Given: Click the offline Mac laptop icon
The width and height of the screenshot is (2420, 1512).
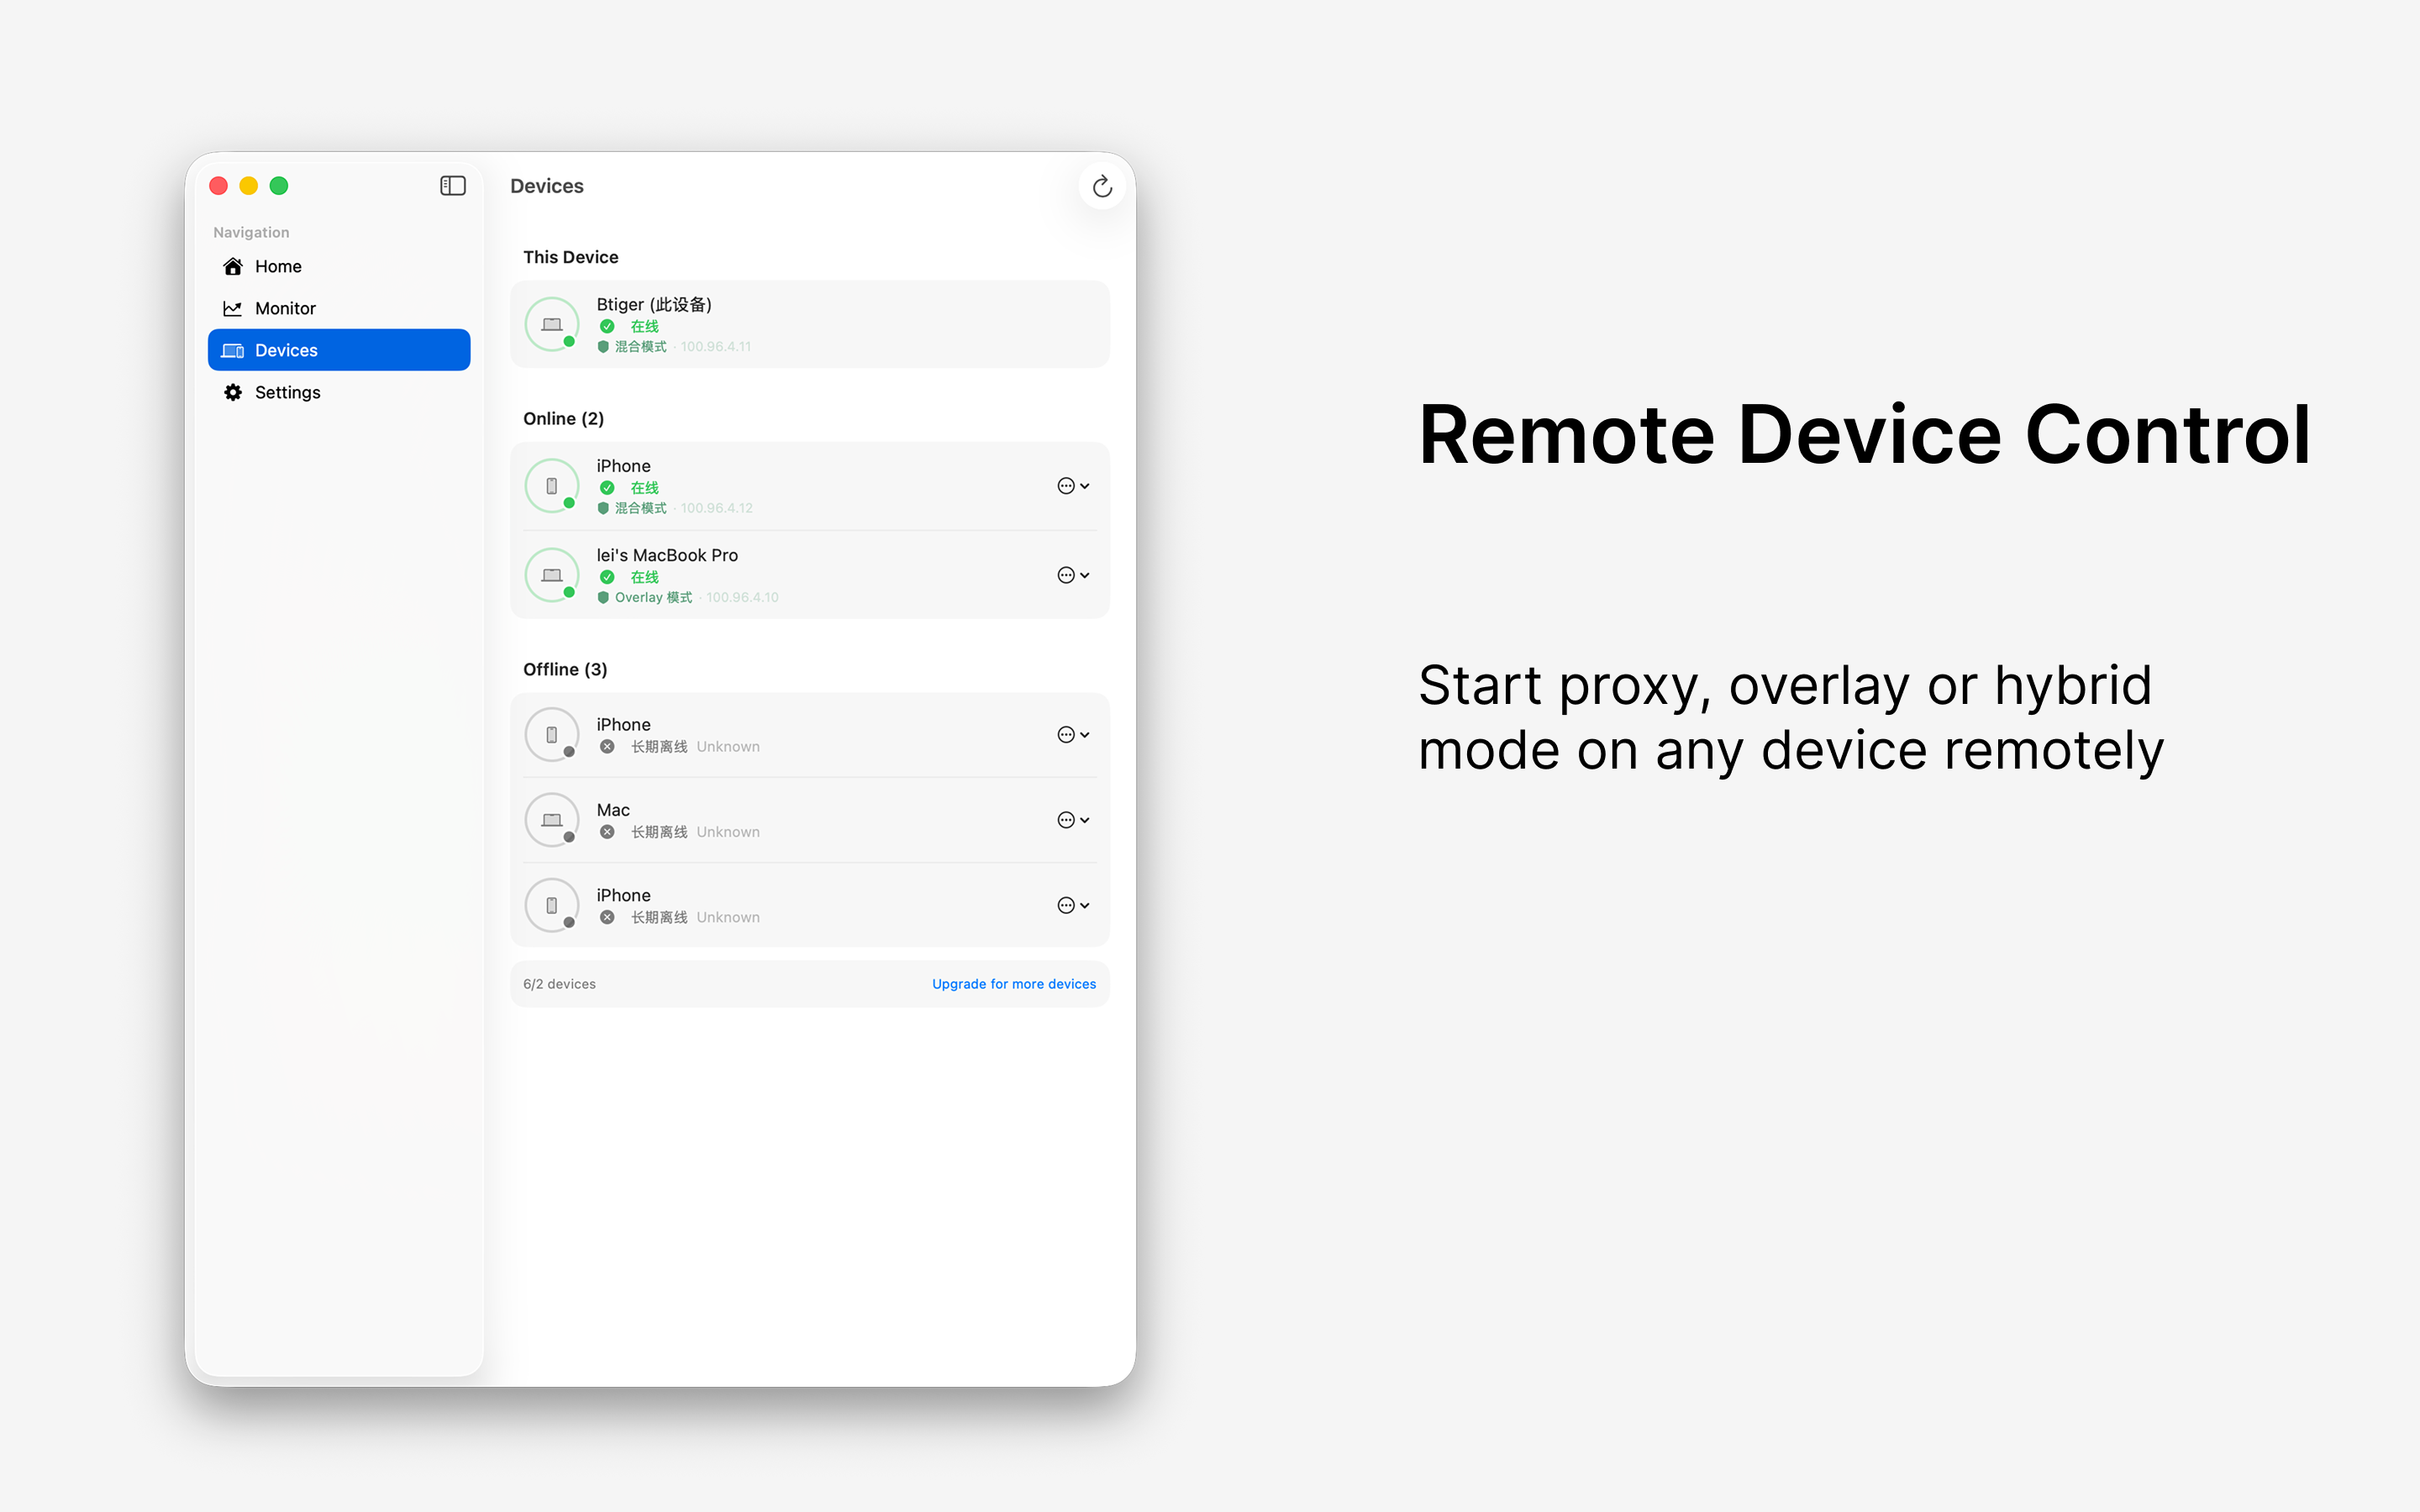Looking at the screenshot, I should (x=552, y=820).
